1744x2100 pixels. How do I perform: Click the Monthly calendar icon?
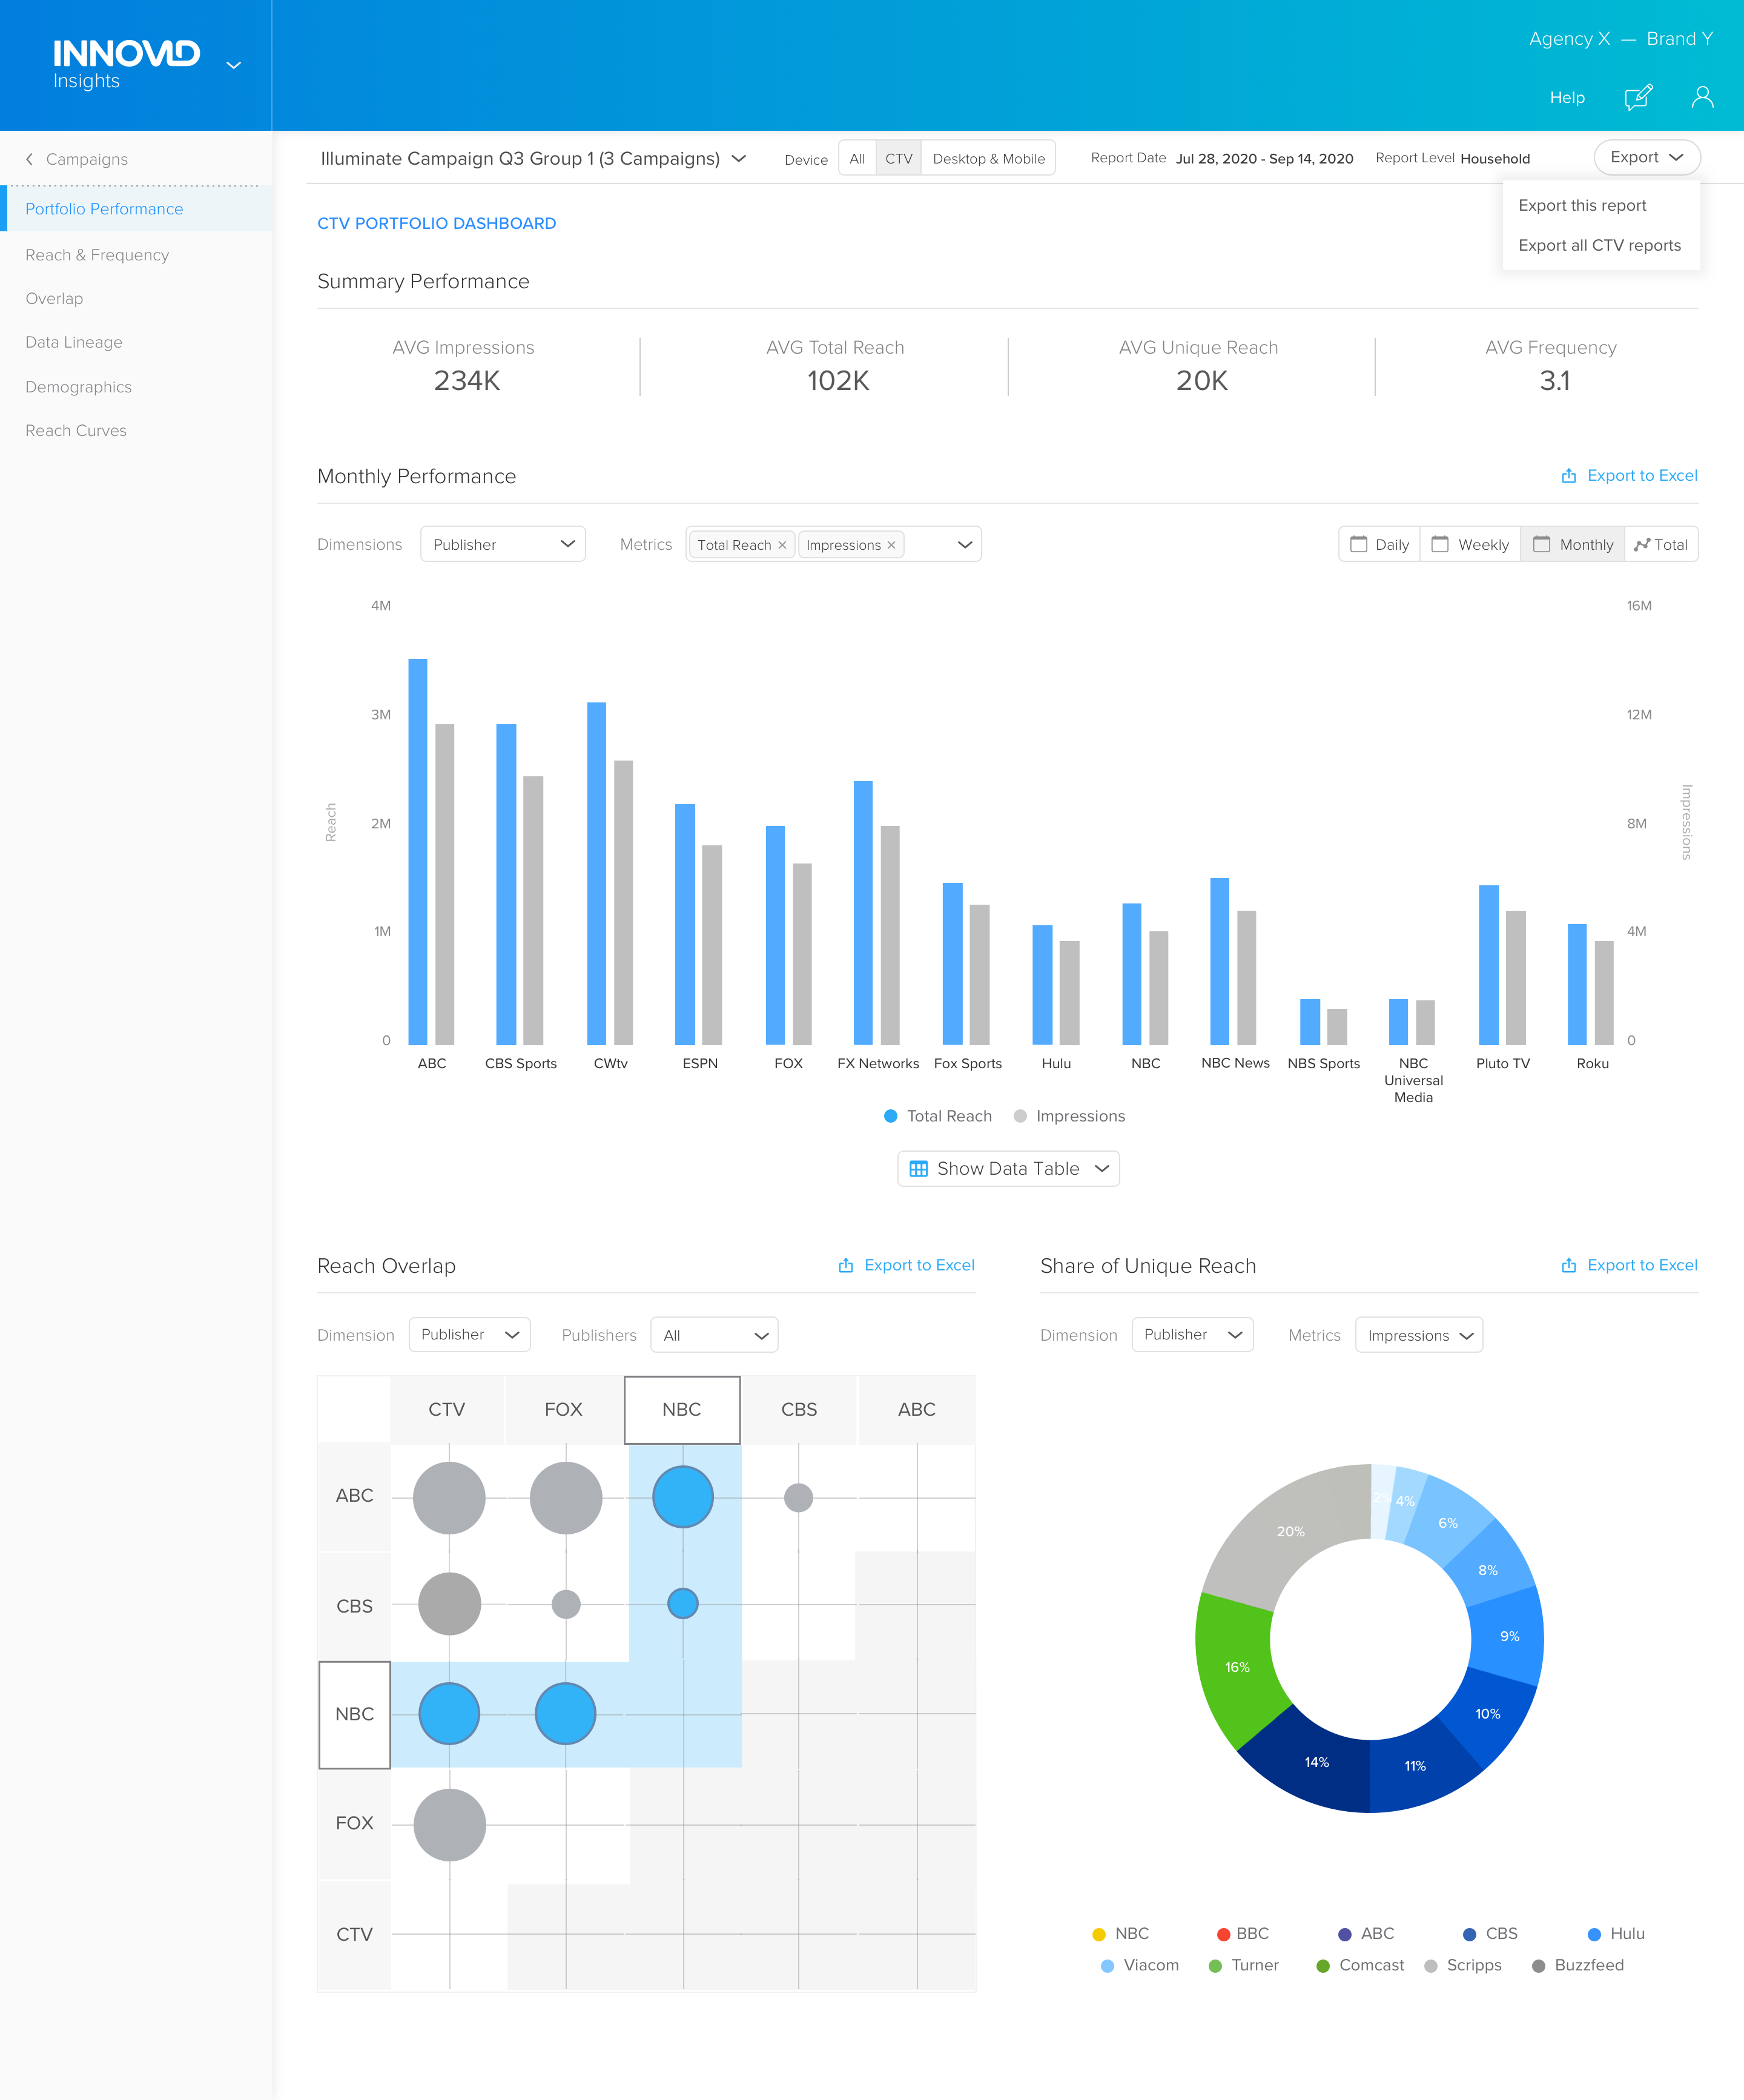(x=1541, y=544)
